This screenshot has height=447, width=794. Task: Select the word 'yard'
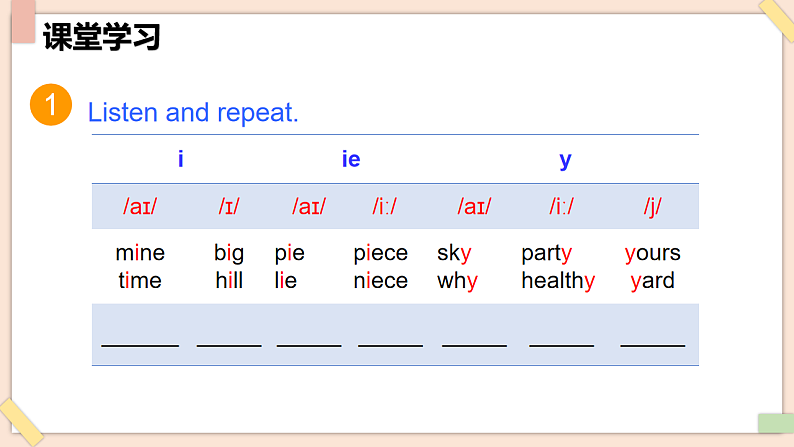point(653,281)
